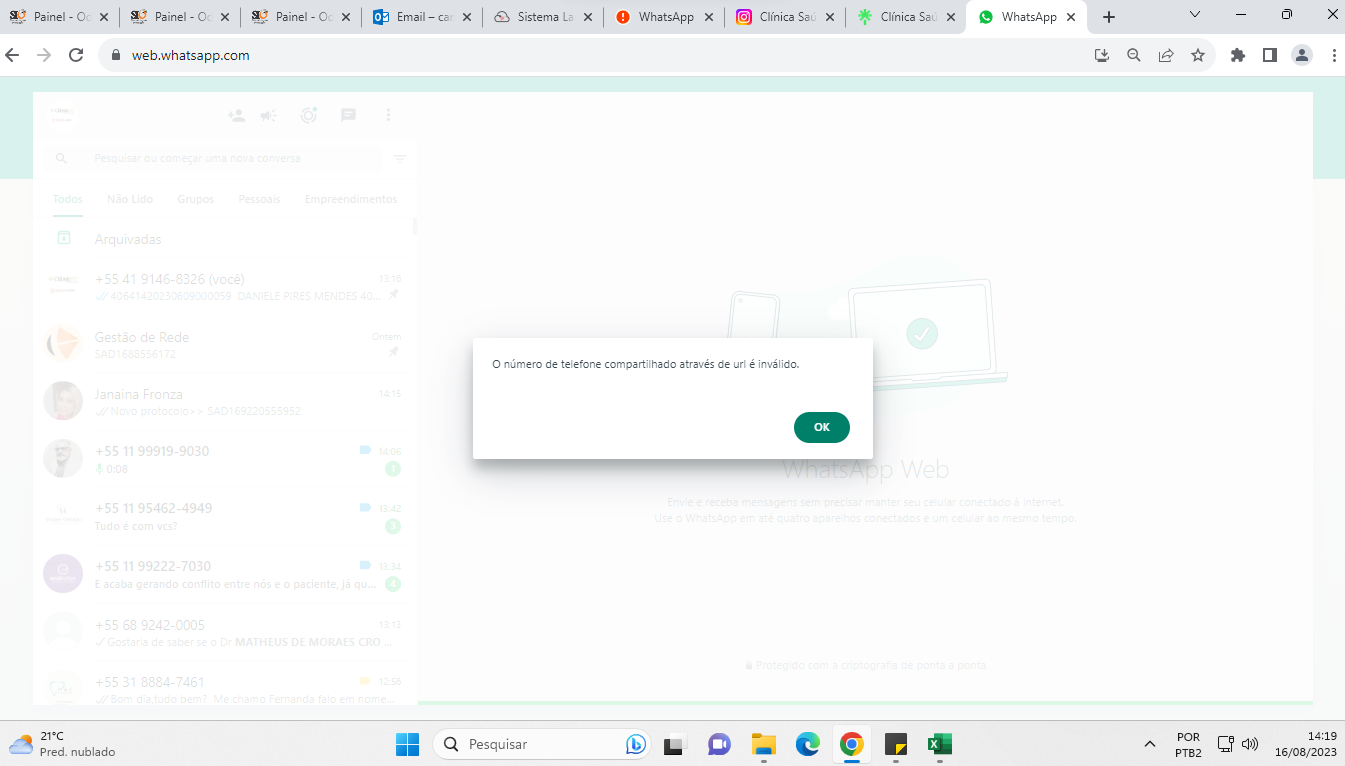Screen dimensions: 1345x766
Task: Select the Grupos chat filter
Action: pos(196,199)
